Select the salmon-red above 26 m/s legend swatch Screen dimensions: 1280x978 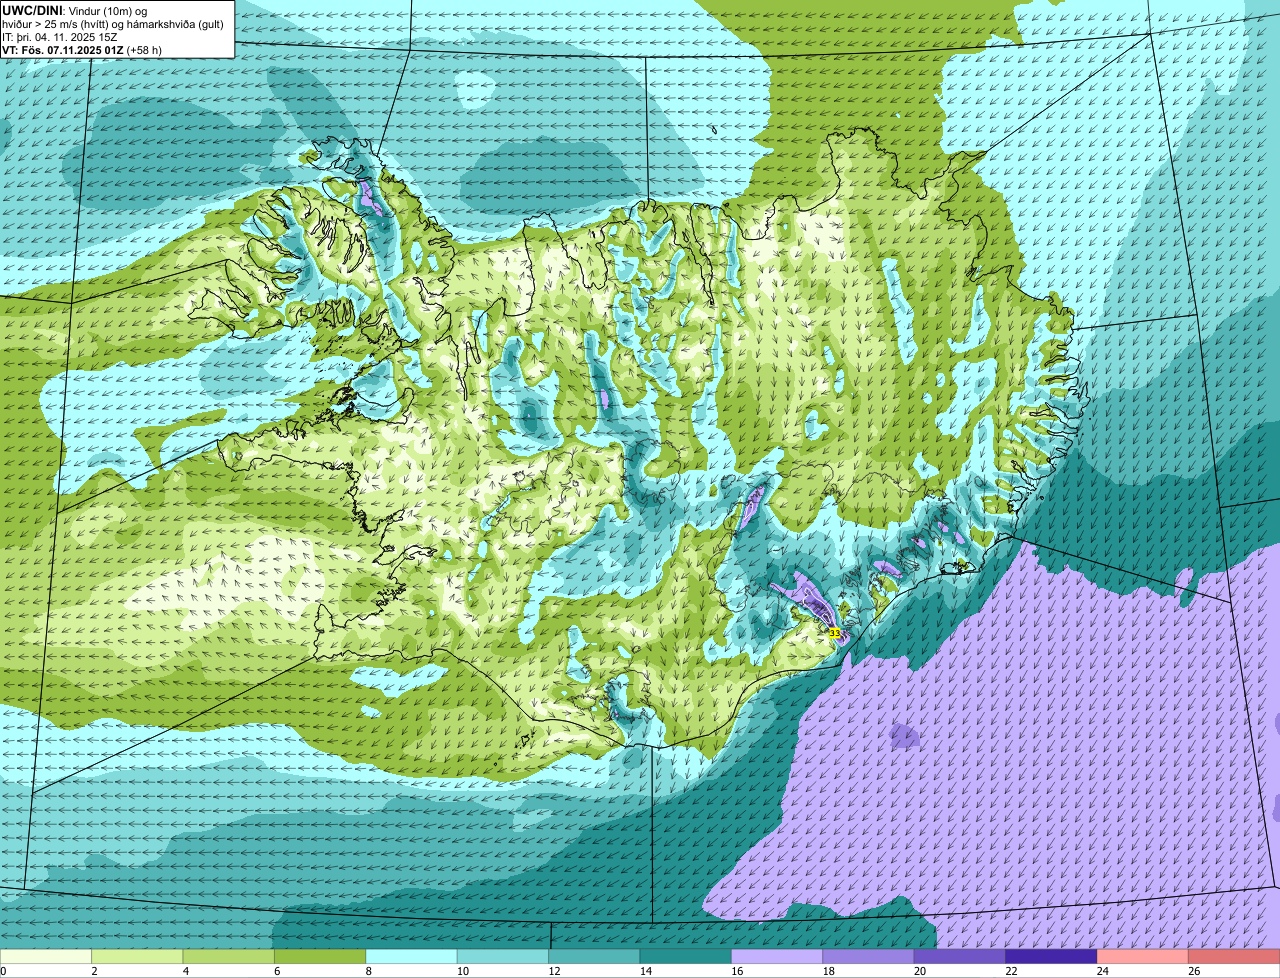1234,957
